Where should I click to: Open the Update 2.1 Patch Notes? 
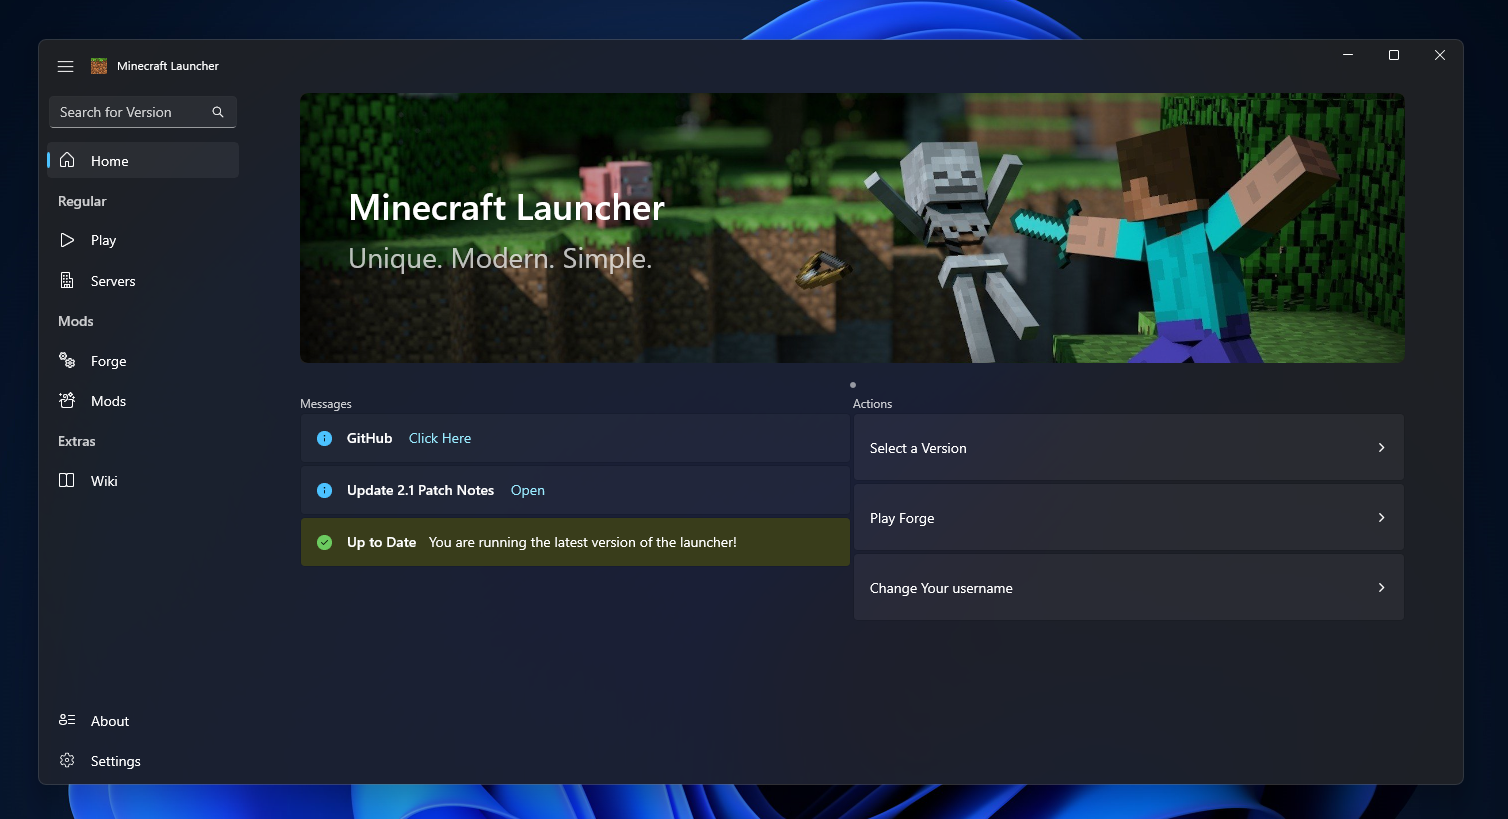pyautogui.click(x=527, y=490)
